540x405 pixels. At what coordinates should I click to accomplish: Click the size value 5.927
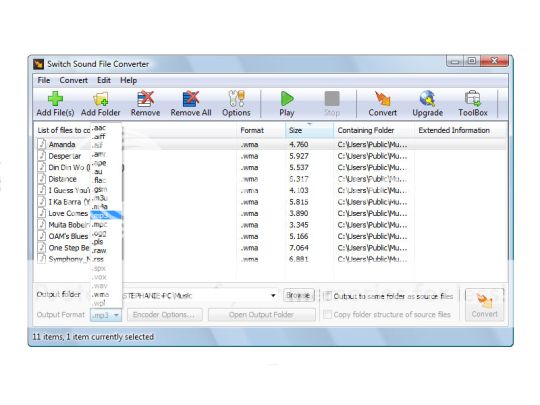coord(299,156)
